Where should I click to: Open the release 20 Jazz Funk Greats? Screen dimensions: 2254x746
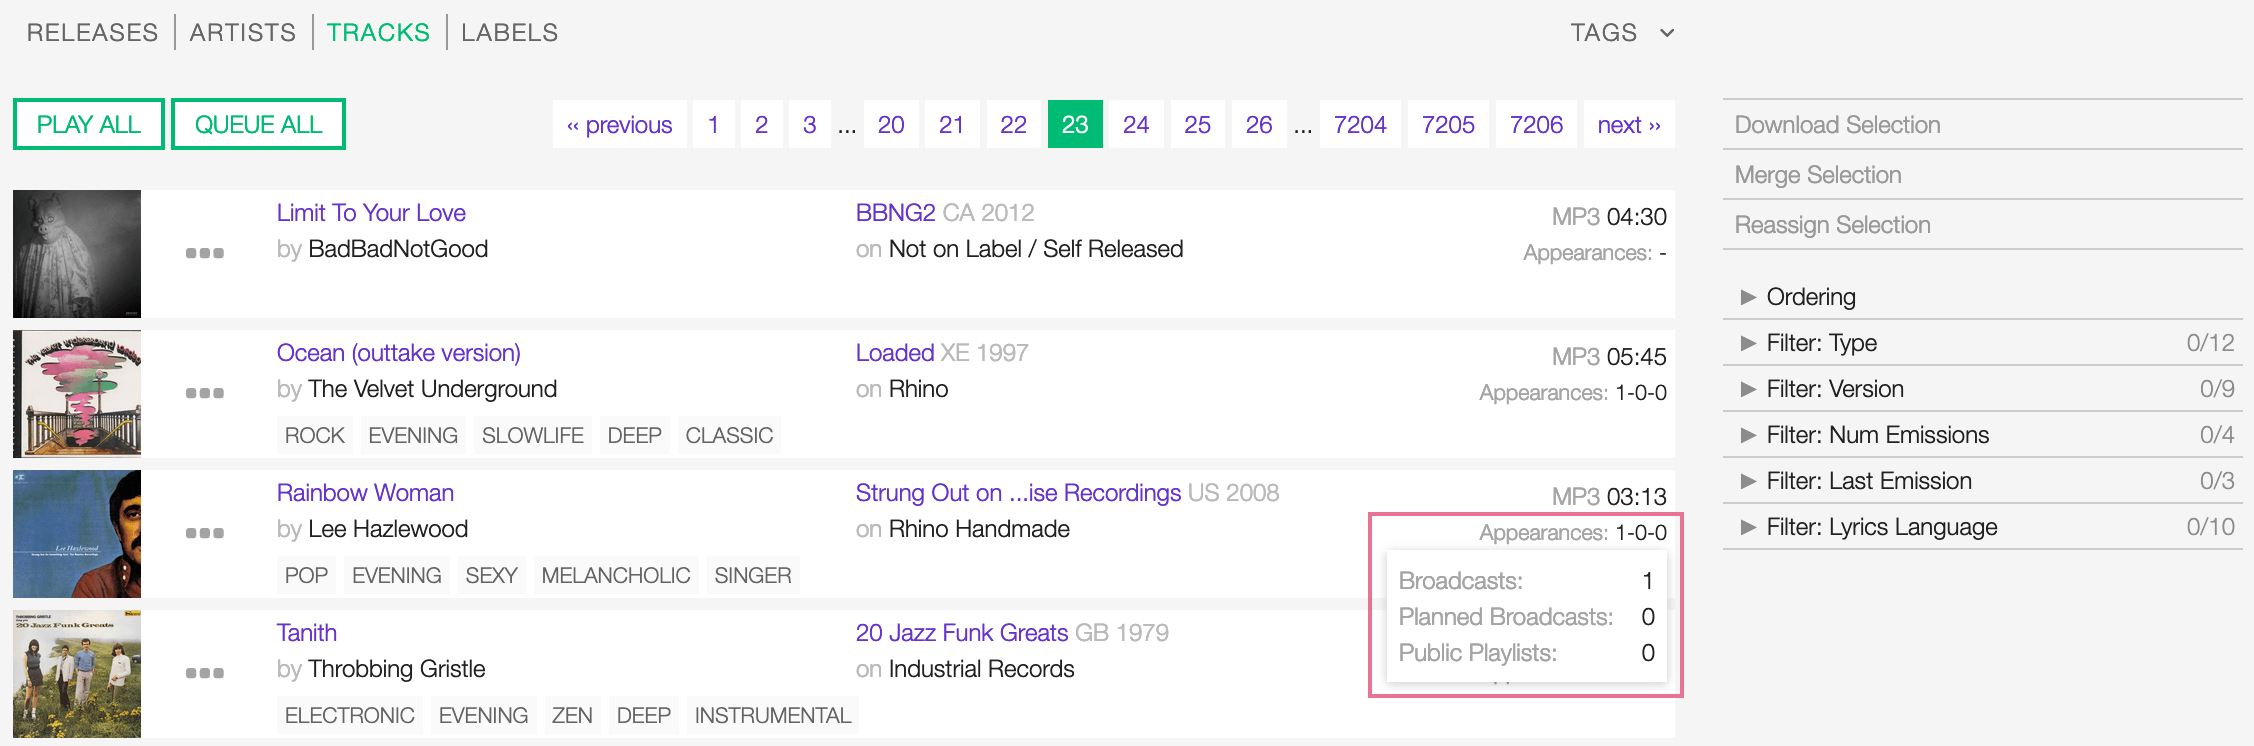coord(962,633)
